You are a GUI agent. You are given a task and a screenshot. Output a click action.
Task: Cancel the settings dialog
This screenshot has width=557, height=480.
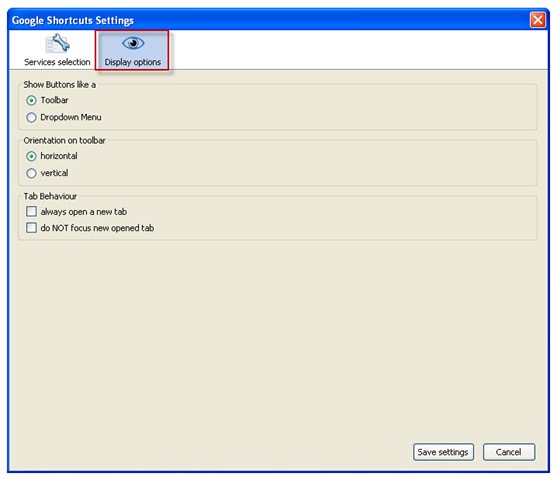click(x=509, y=452)
